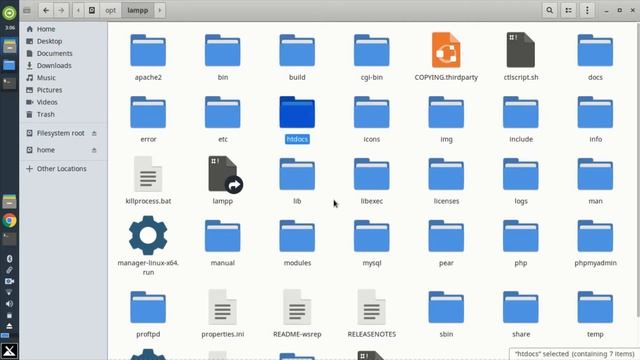Click the lampp path segment
This screenshot has height=360, width=640.
click(138, 10)
